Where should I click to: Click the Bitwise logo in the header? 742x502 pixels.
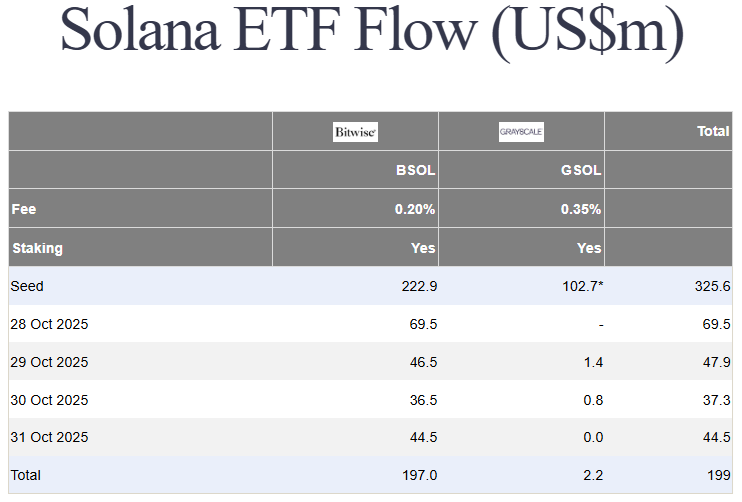(355, 132)
